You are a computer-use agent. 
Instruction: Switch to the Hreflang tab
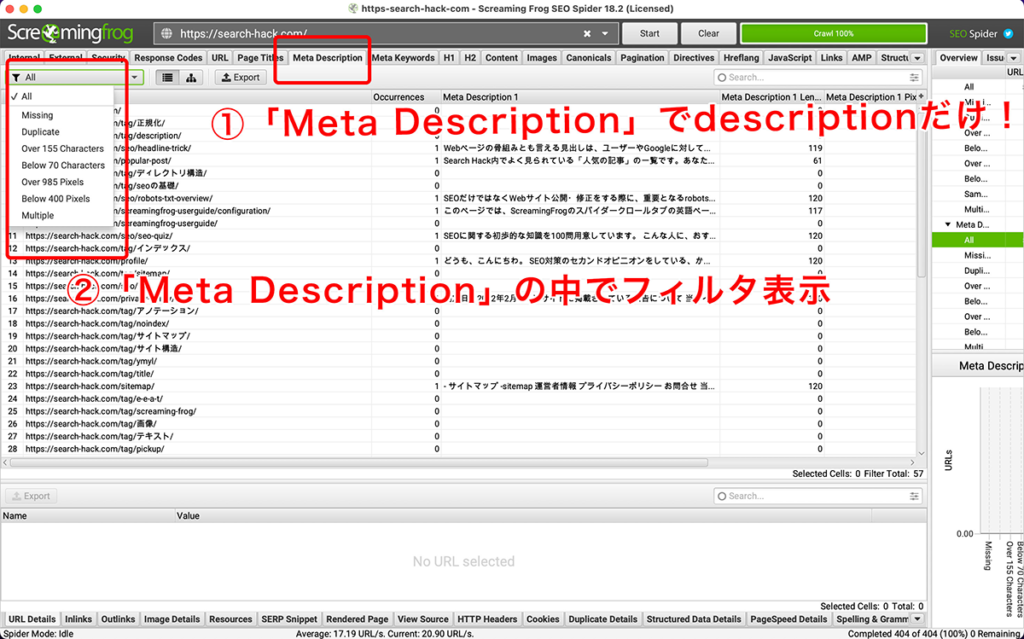(x=741, y=57)
